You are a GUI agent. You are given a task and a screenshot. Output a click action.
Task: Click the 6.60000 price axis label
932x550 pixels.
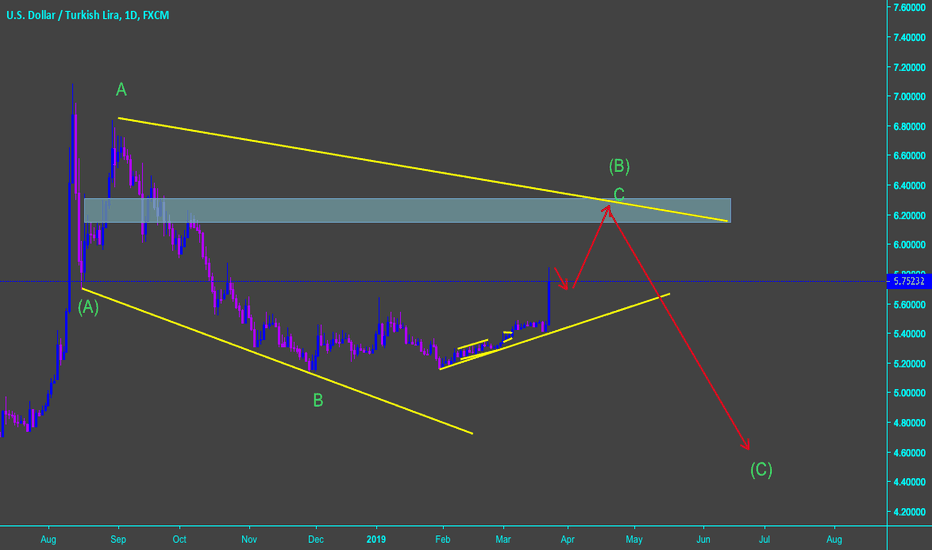[909, 155]
